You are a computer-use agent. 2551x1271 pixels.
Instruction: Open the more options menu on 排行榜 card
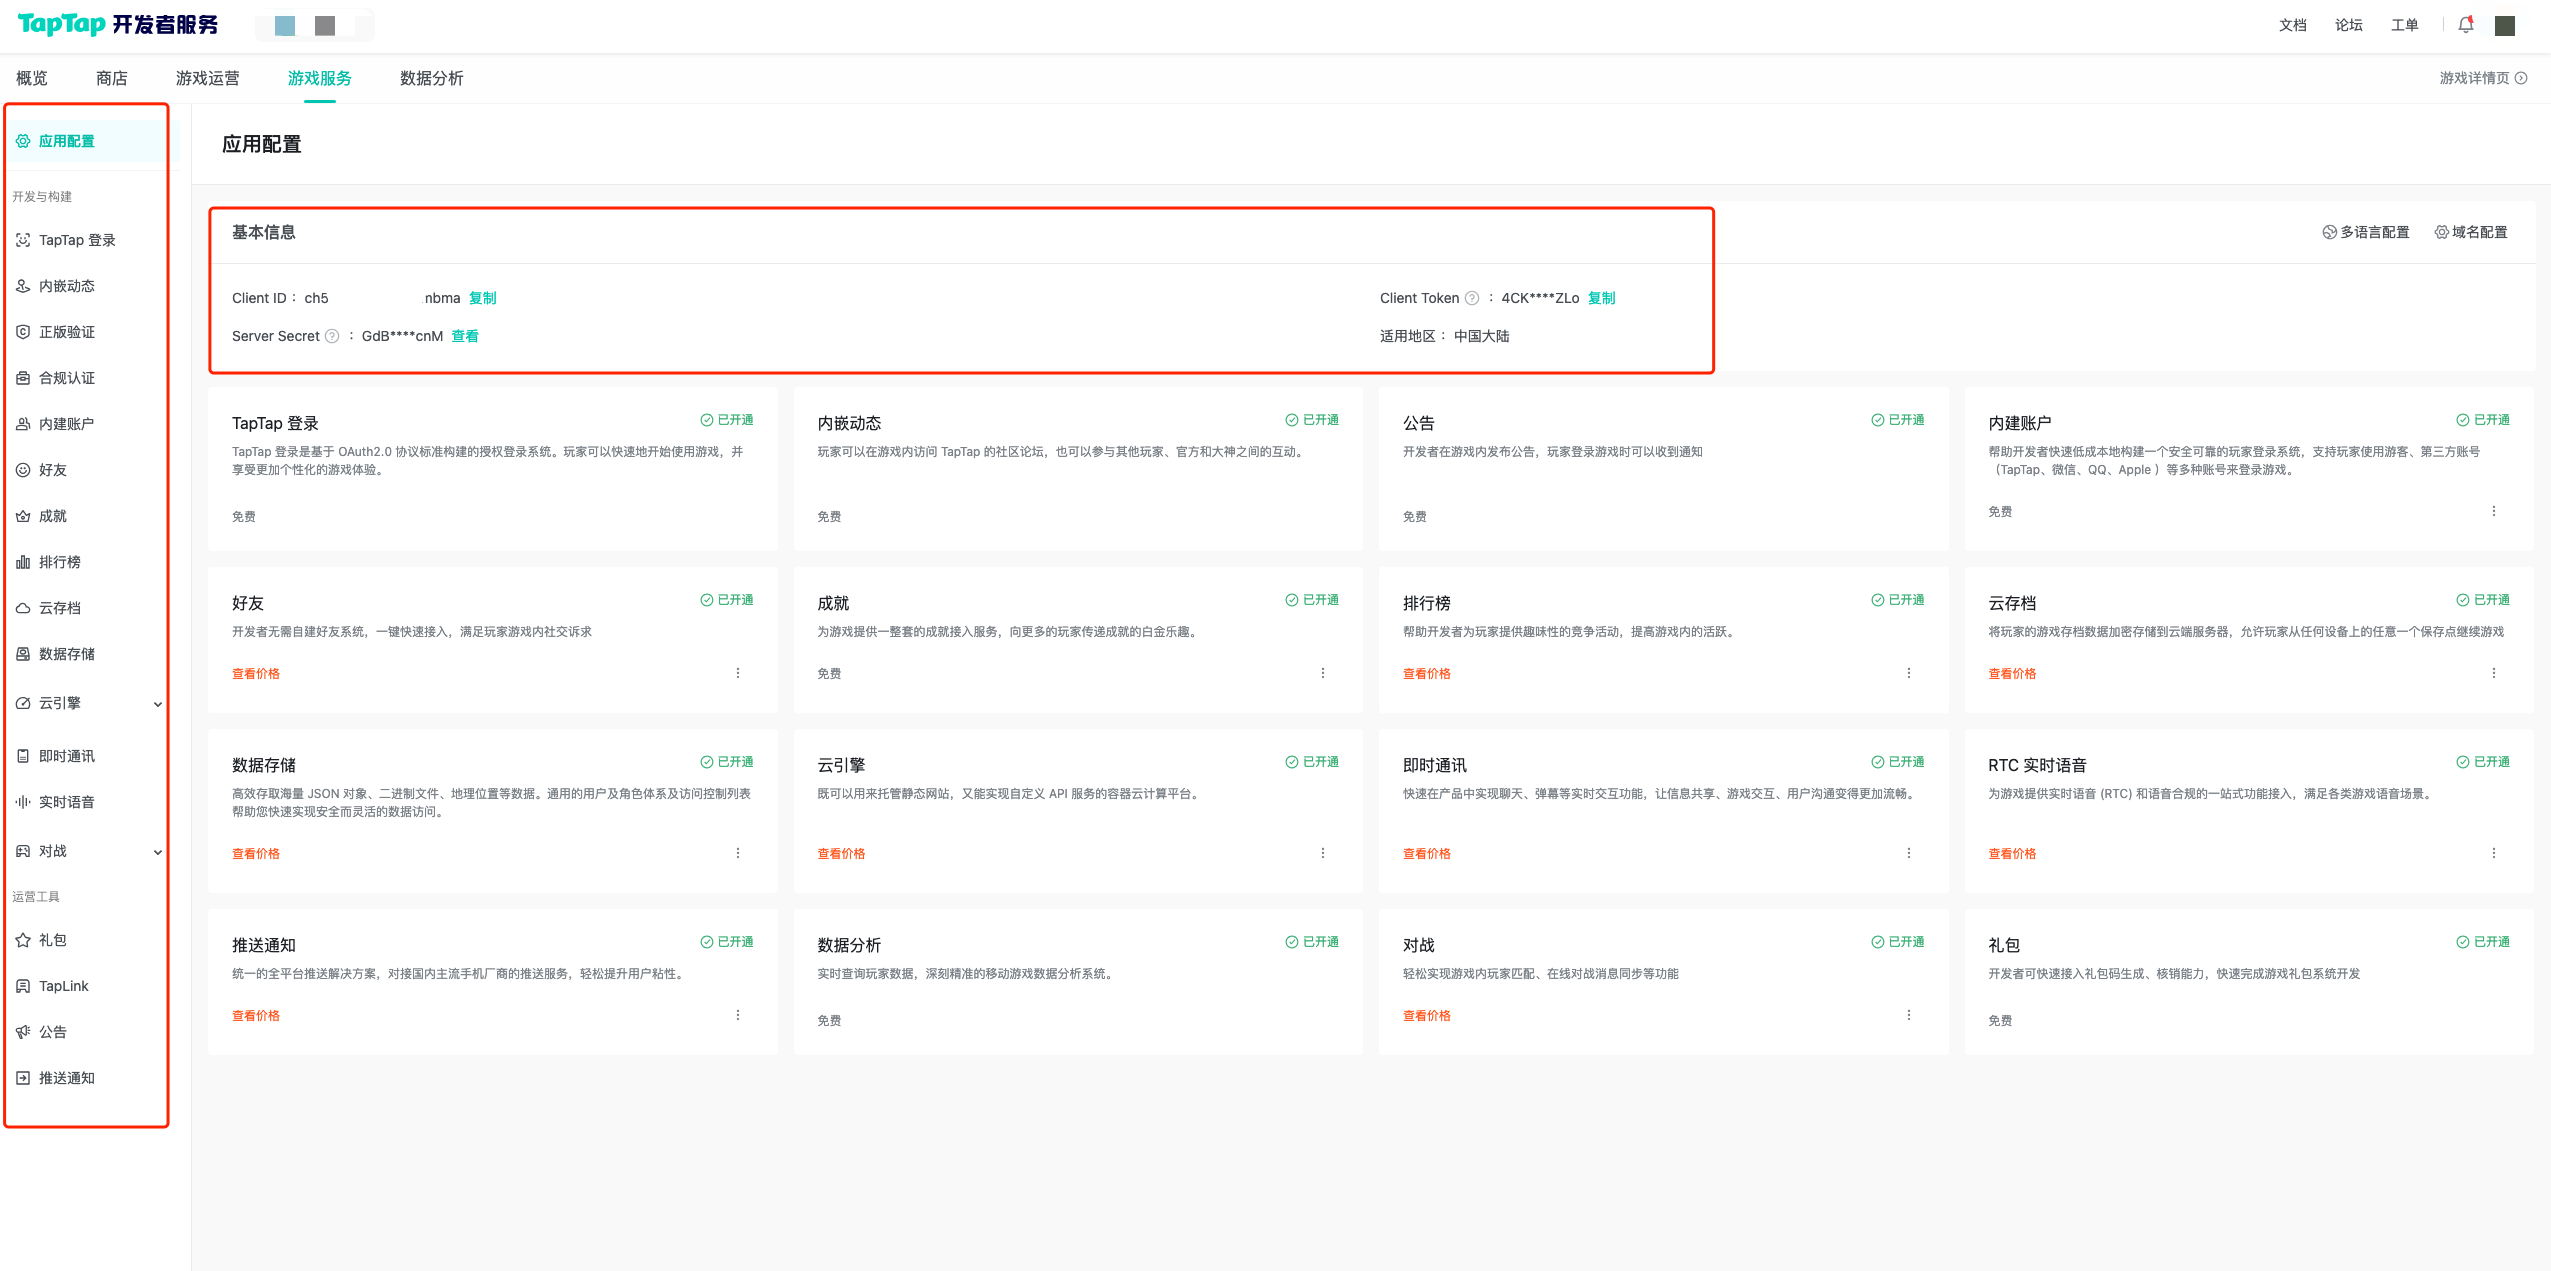tap(1909, 673)
